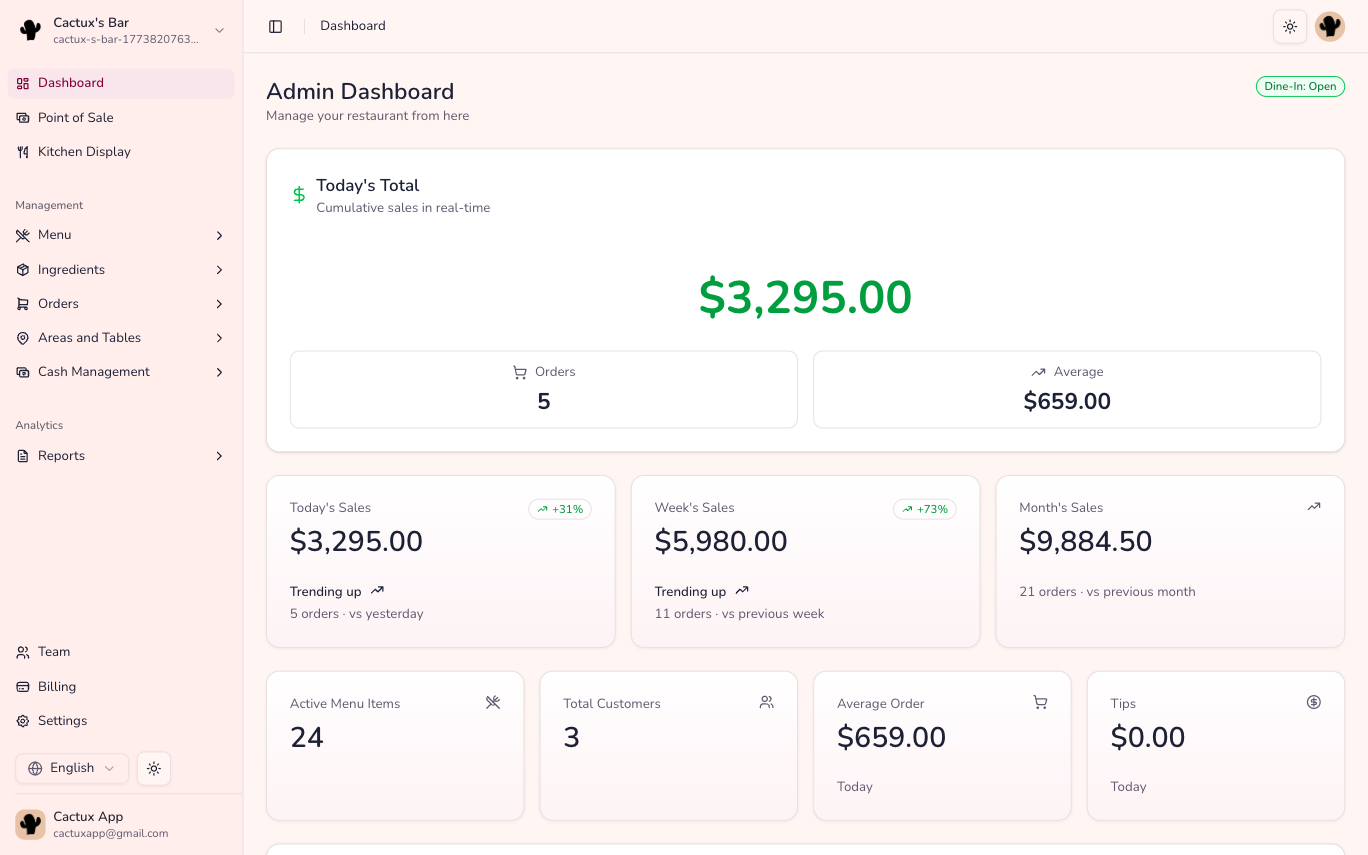
Task: Click the Team people icon
Action: click(23, 652)
